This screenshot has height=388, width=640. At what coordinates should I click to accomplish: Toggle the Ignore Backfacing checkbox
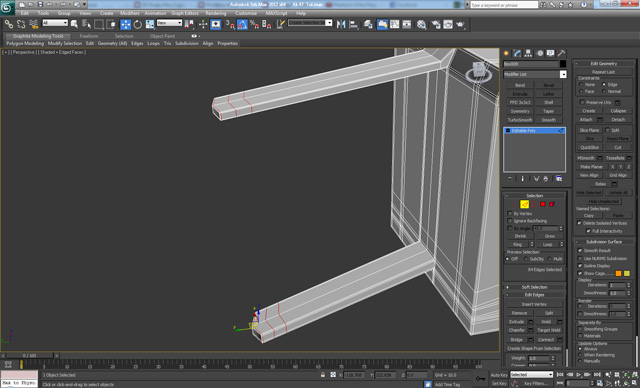tap(509, 221)
